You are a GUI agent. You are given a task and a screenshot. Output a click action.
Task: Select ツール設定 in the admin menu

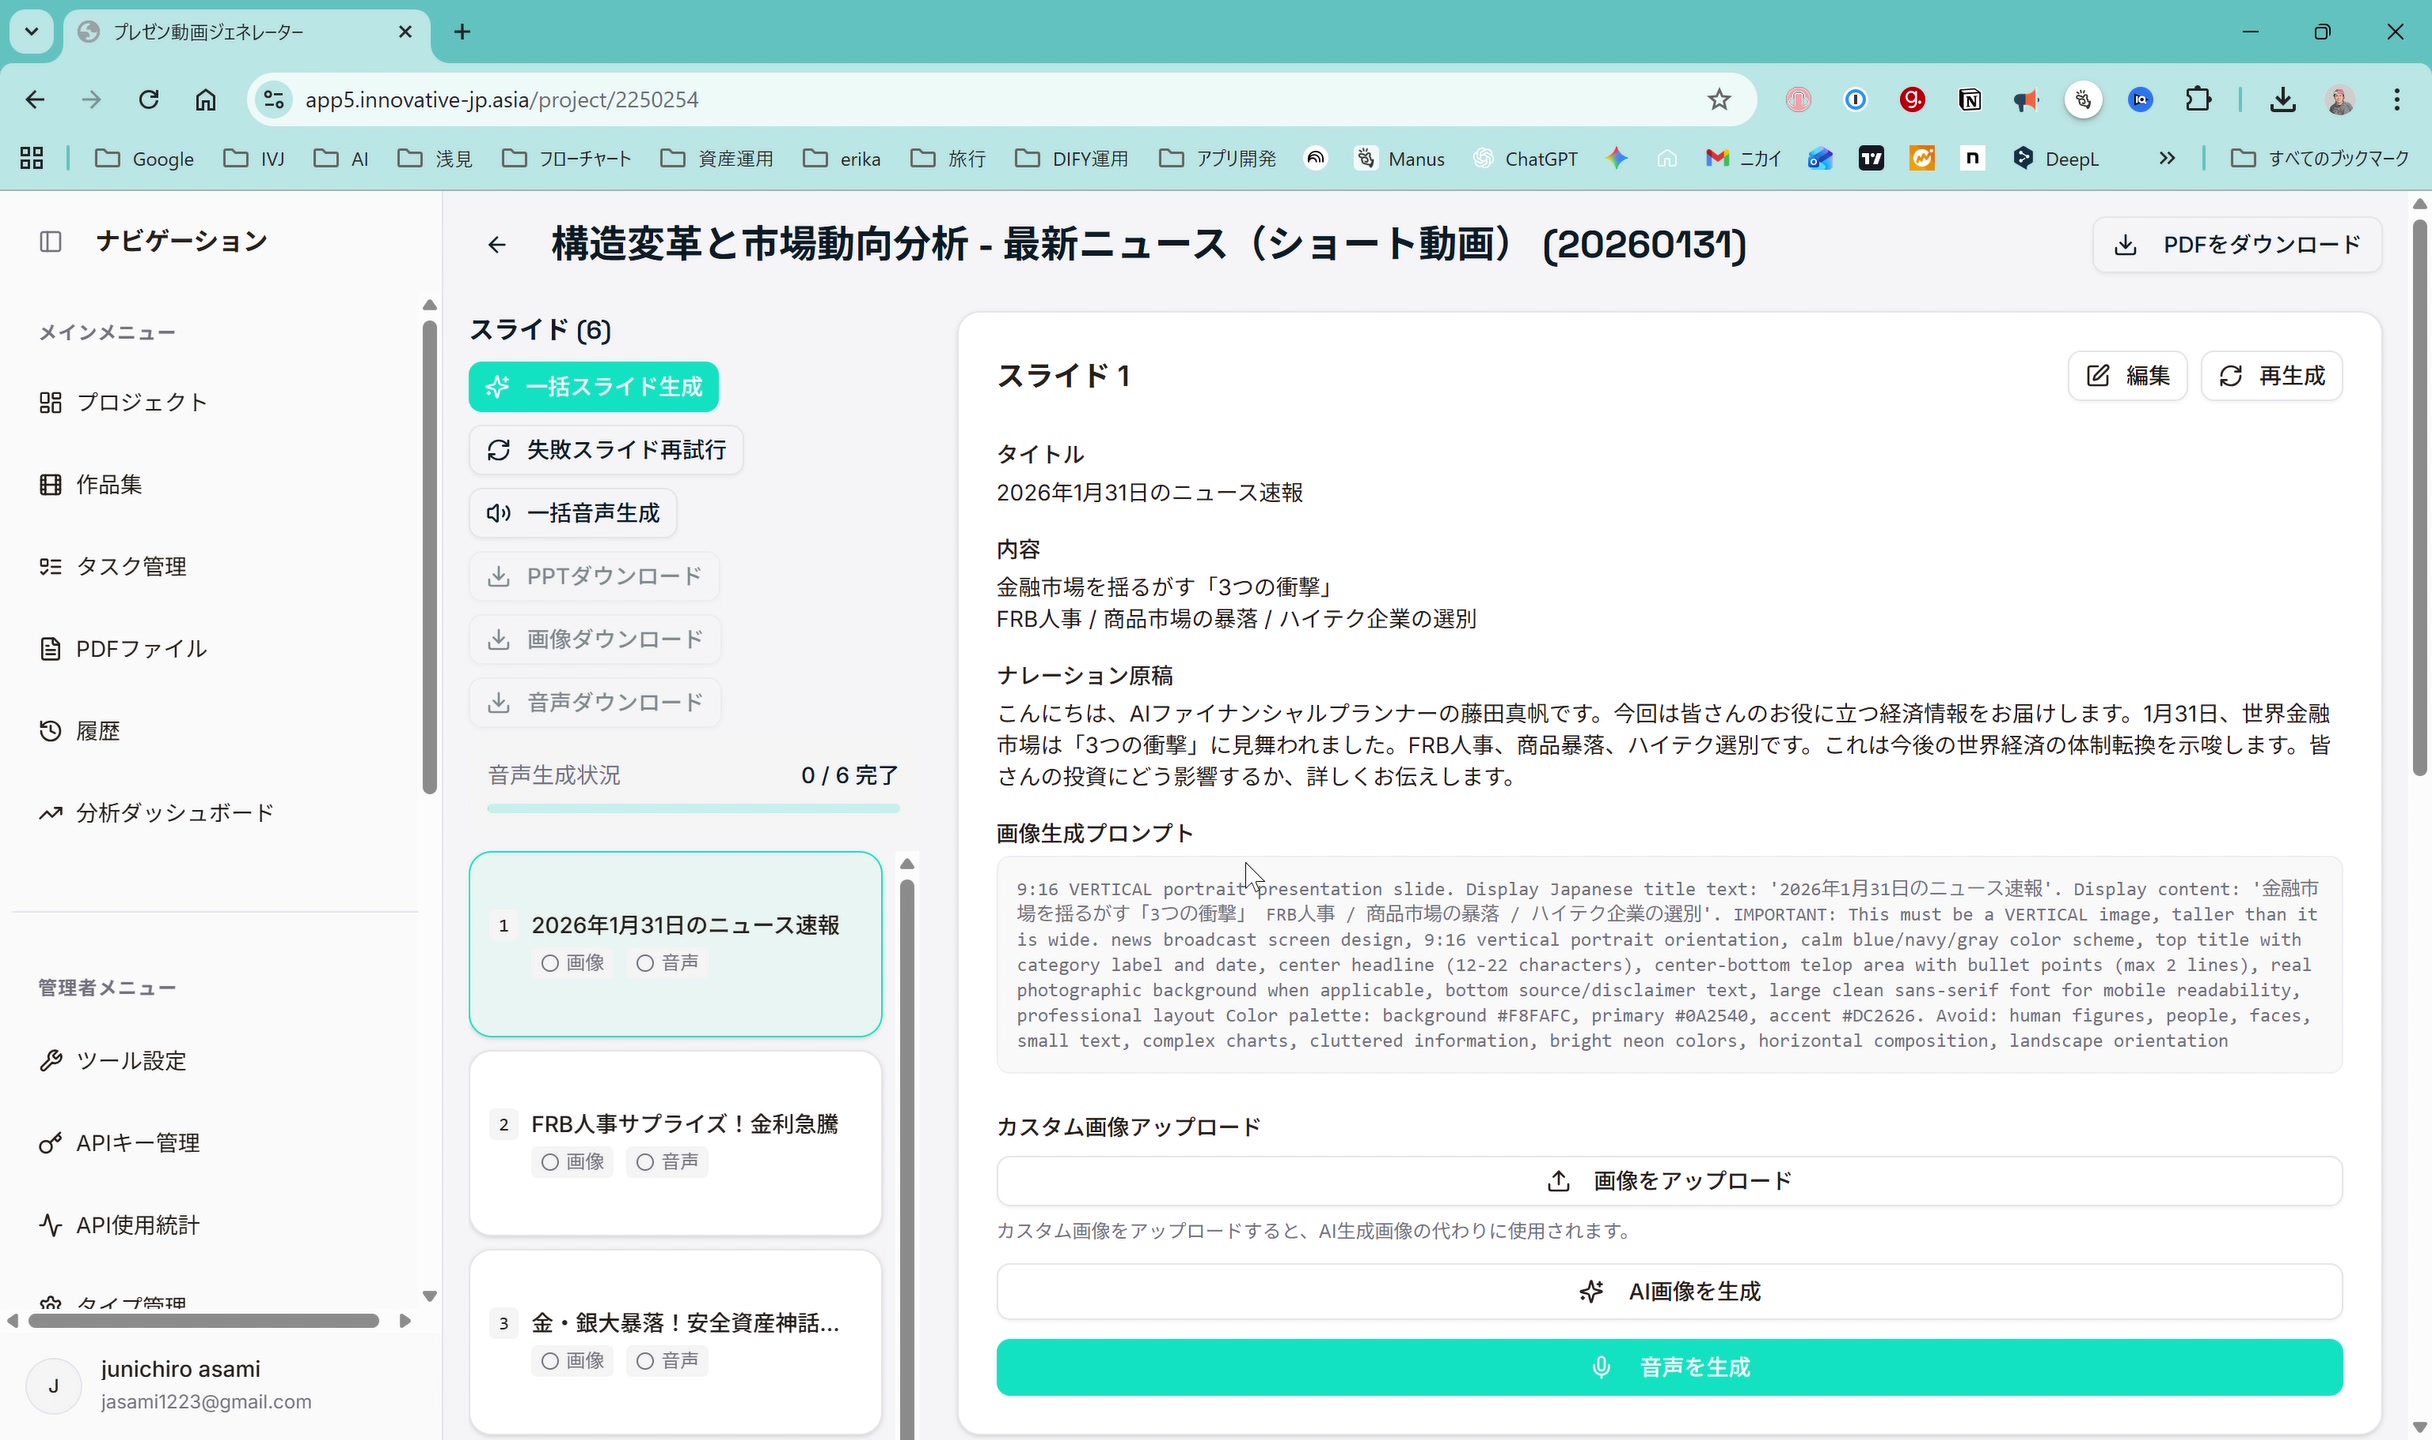tap(130, 1060)
